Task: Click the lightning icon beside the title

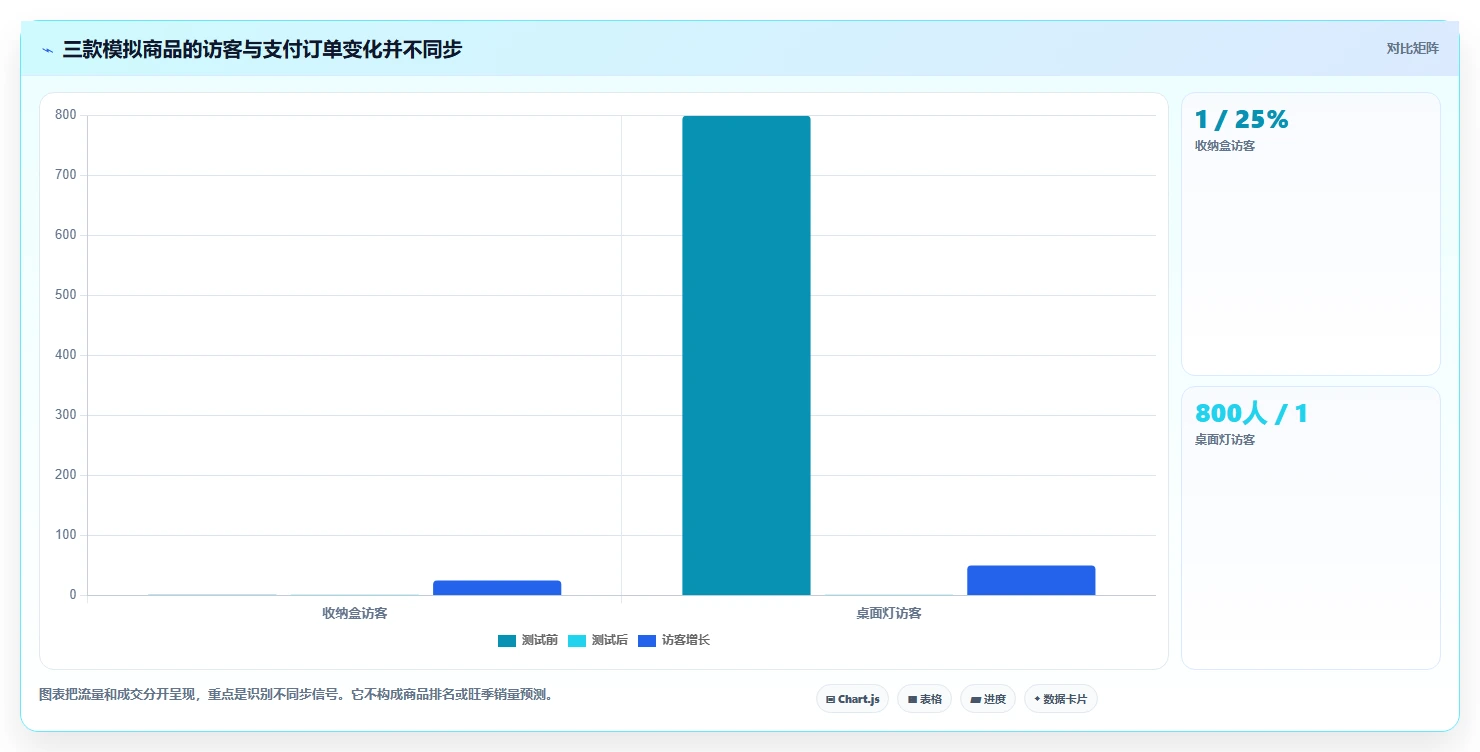Action: coord(47,50)
